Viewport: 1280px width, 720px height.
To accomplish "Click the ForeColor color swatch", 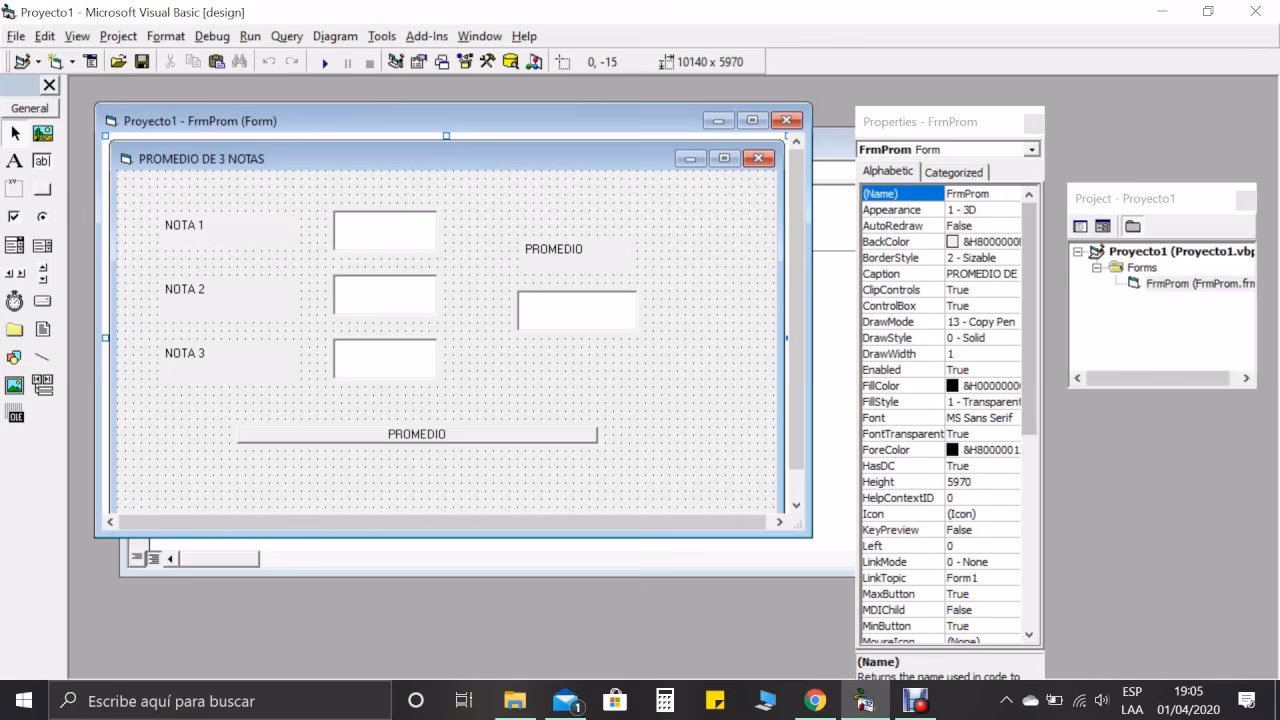I will (952, 450).
